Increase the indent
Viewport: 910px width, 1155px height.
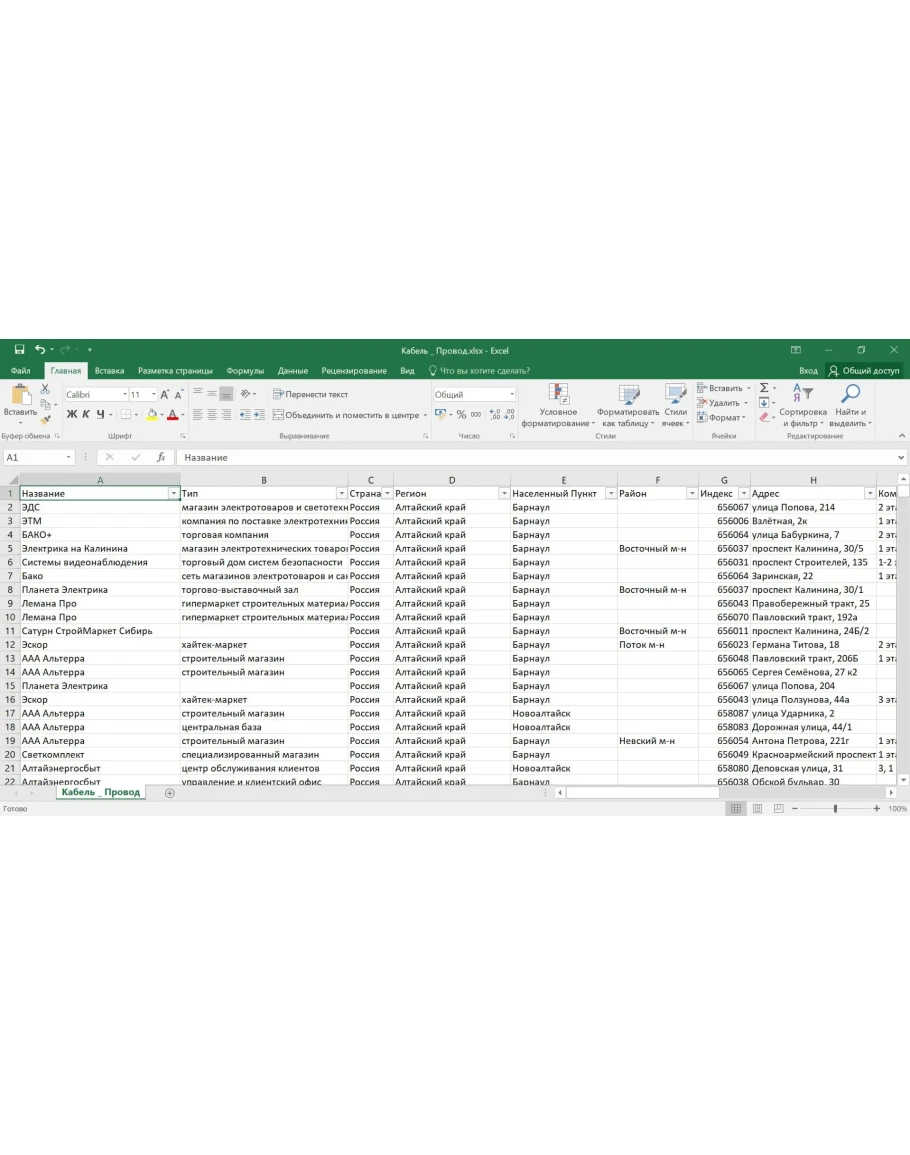click(259, 415)
